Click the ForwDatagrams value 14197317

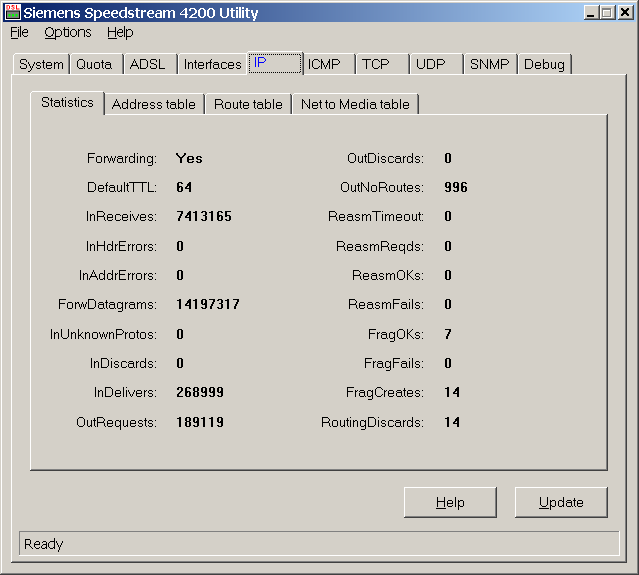[208, 304]
